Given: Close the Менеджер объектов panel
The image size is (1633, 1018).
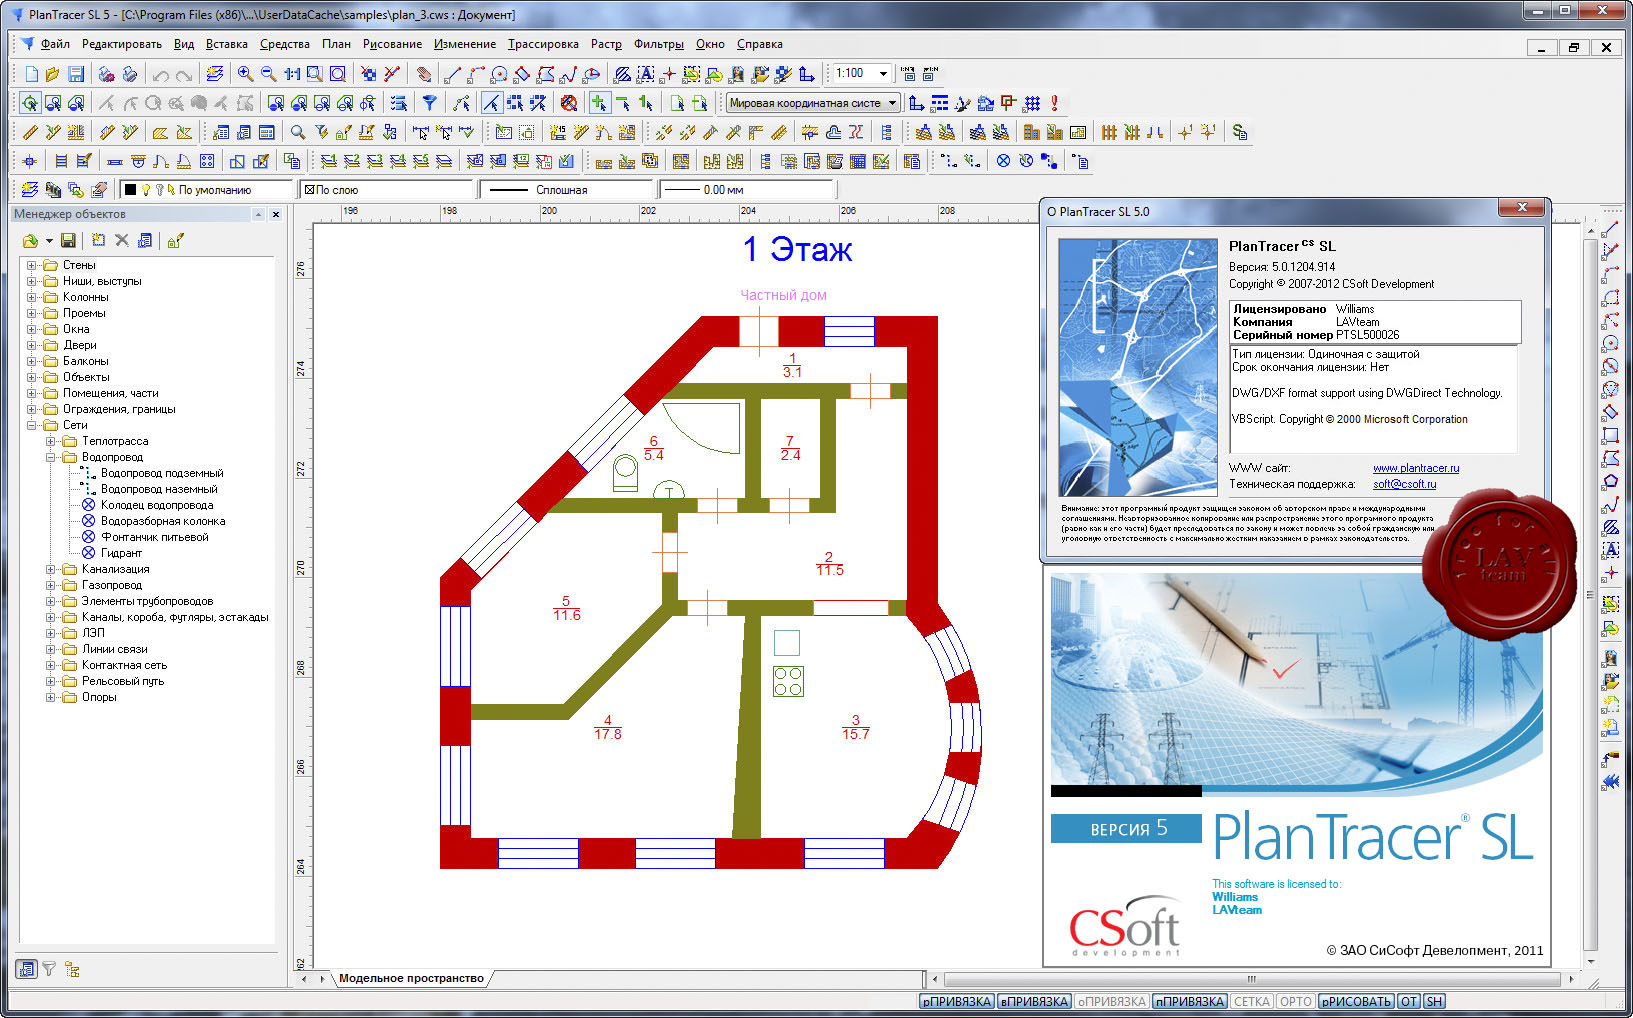Looking at the screenshot, I should pos(276,214).
